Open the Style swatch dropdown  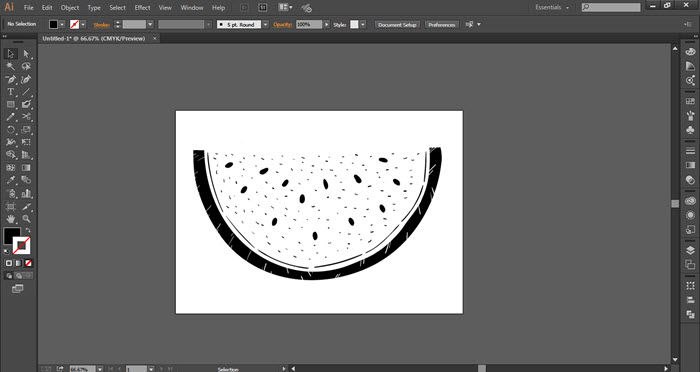pyautogui.click(x=363, y=25)
